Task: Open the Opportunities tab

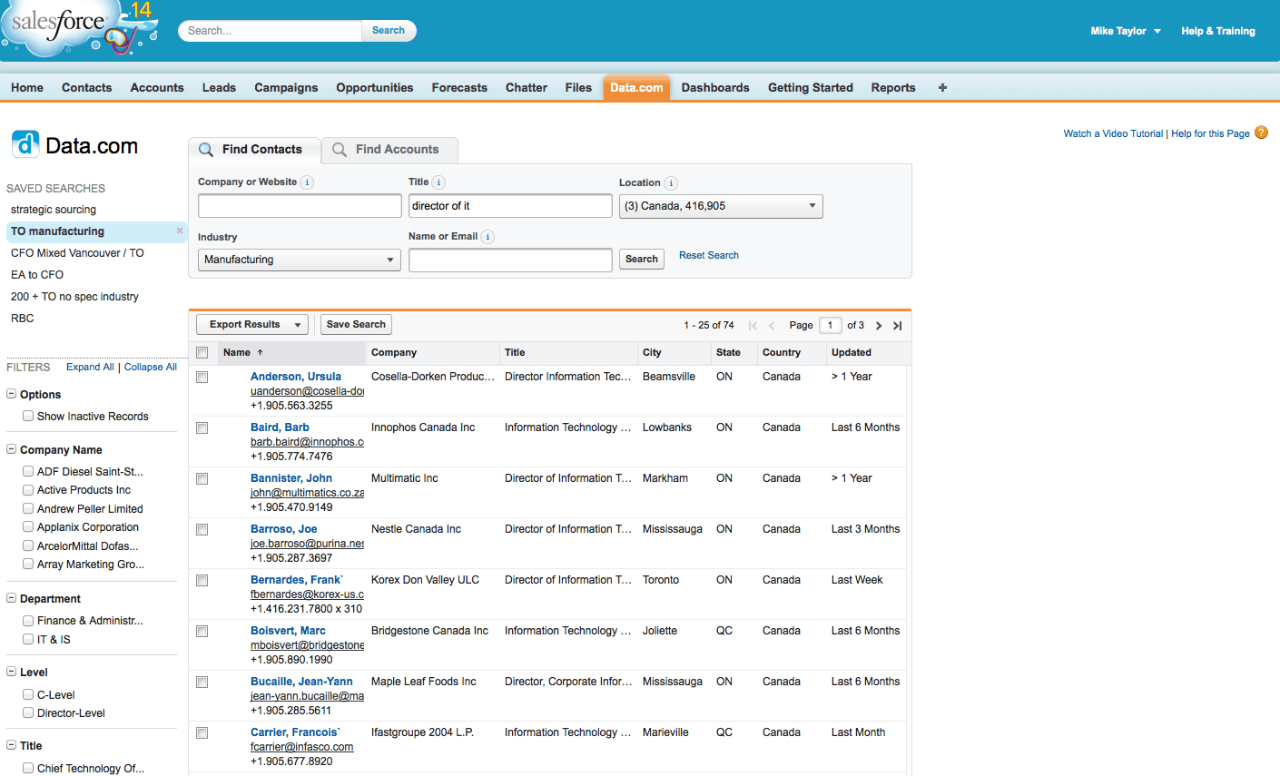Action: [375, 88]
